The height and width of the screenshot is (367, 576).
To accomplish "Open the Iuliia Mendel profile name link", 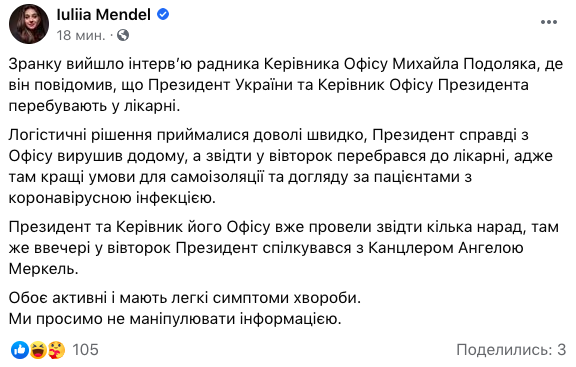I will 104,15.
